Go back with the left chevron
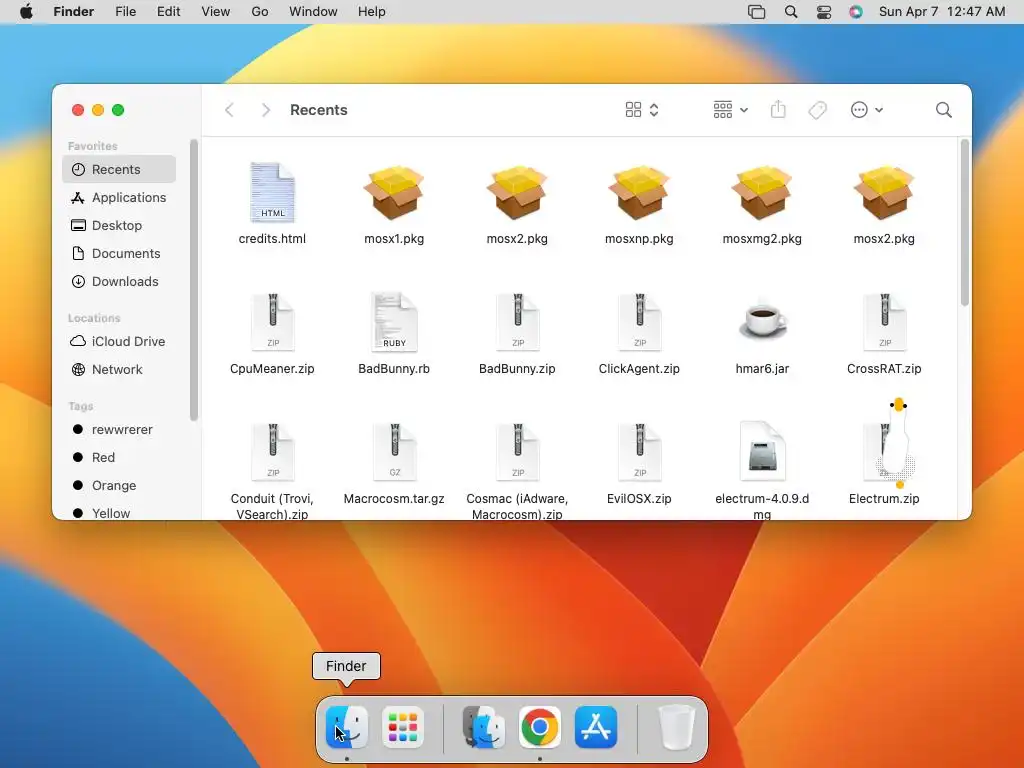The width and height of the screenshot is (1024, 768). (x=229, y=110)
